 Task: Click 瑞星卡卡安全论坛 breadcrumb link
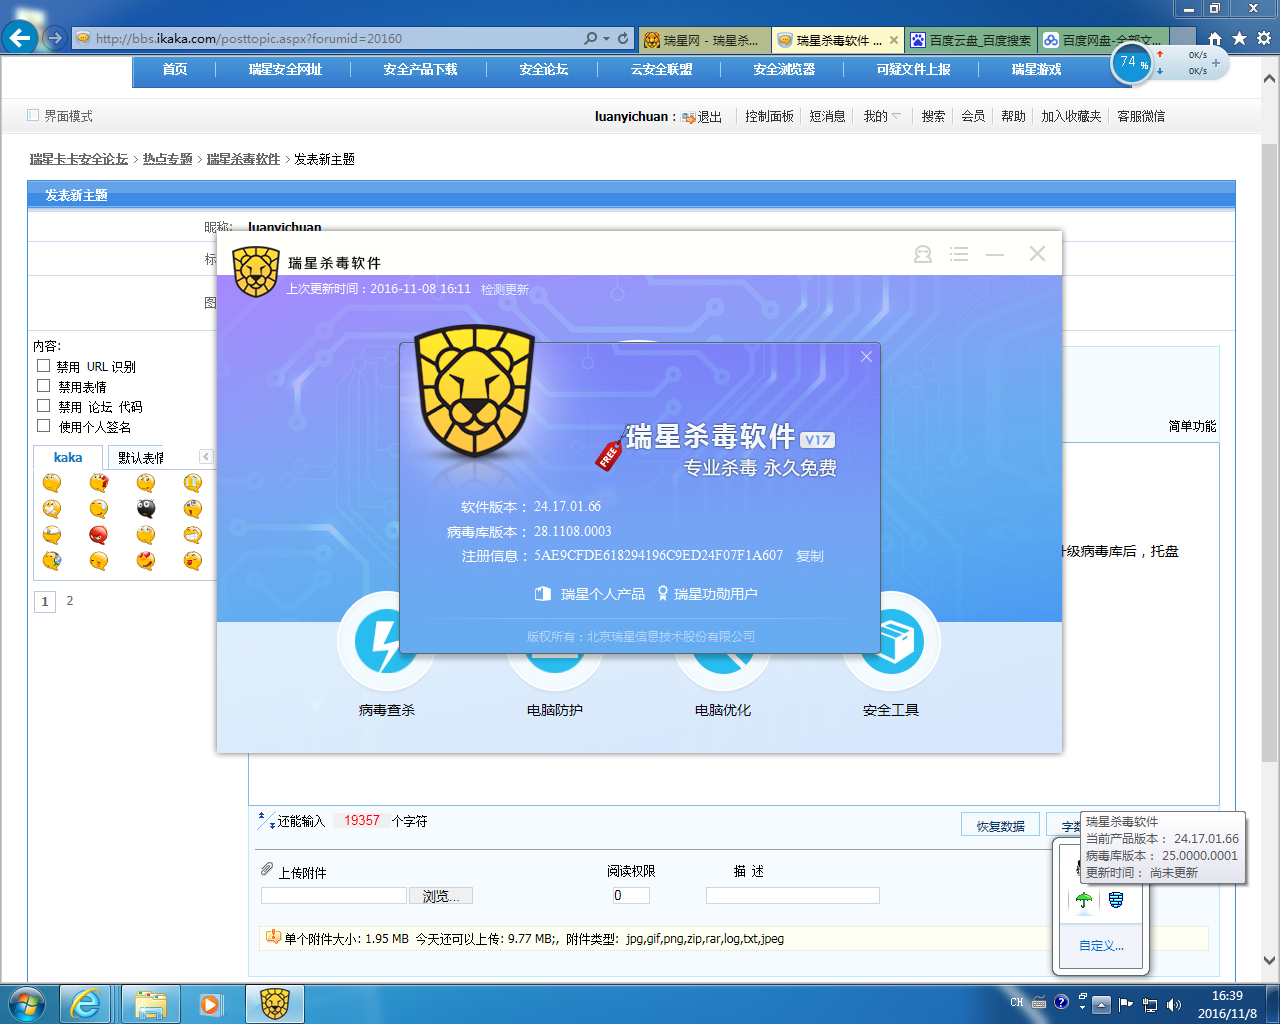[x=79, y=159]
